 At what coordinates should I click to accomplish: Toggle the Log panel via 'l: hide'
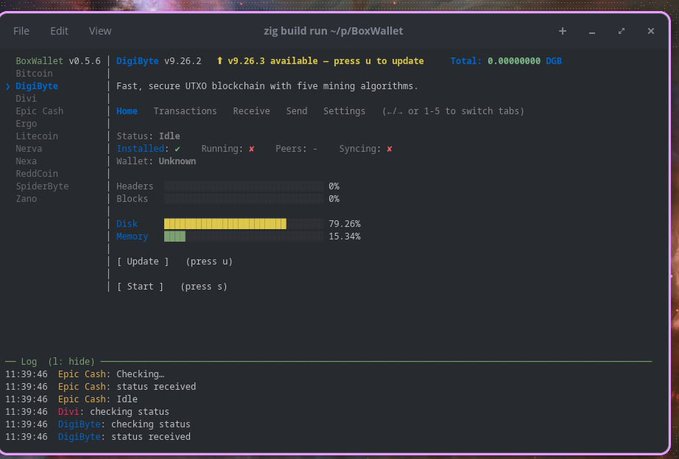71,362
